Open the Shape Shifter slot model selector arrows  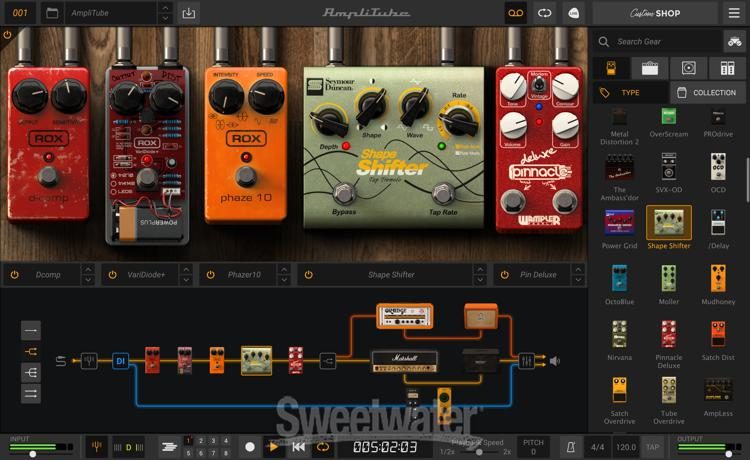(480, 274)
